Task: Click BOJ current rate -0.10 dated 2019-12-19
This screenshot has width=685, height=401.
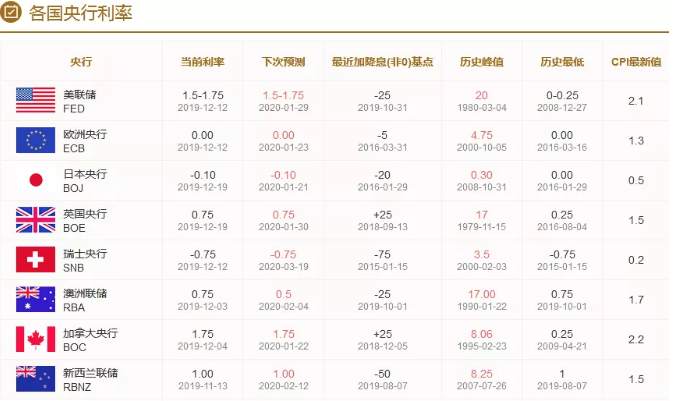Action: pos(202,180)
